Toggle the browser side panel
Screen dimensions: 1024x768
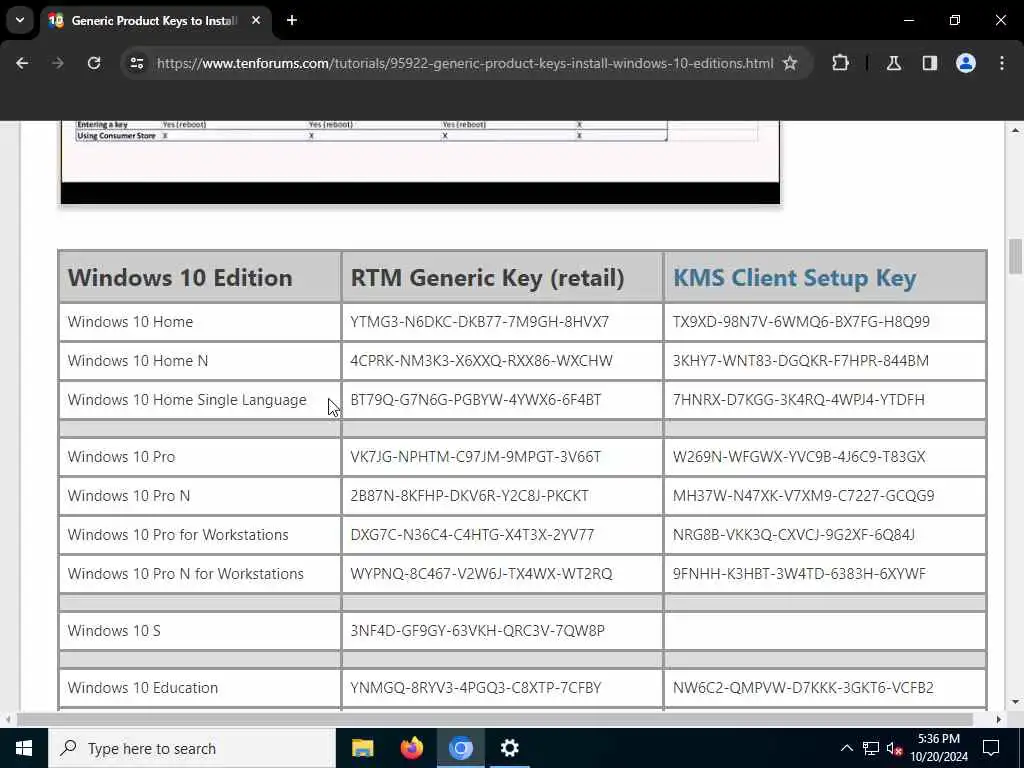click(930, 63)
